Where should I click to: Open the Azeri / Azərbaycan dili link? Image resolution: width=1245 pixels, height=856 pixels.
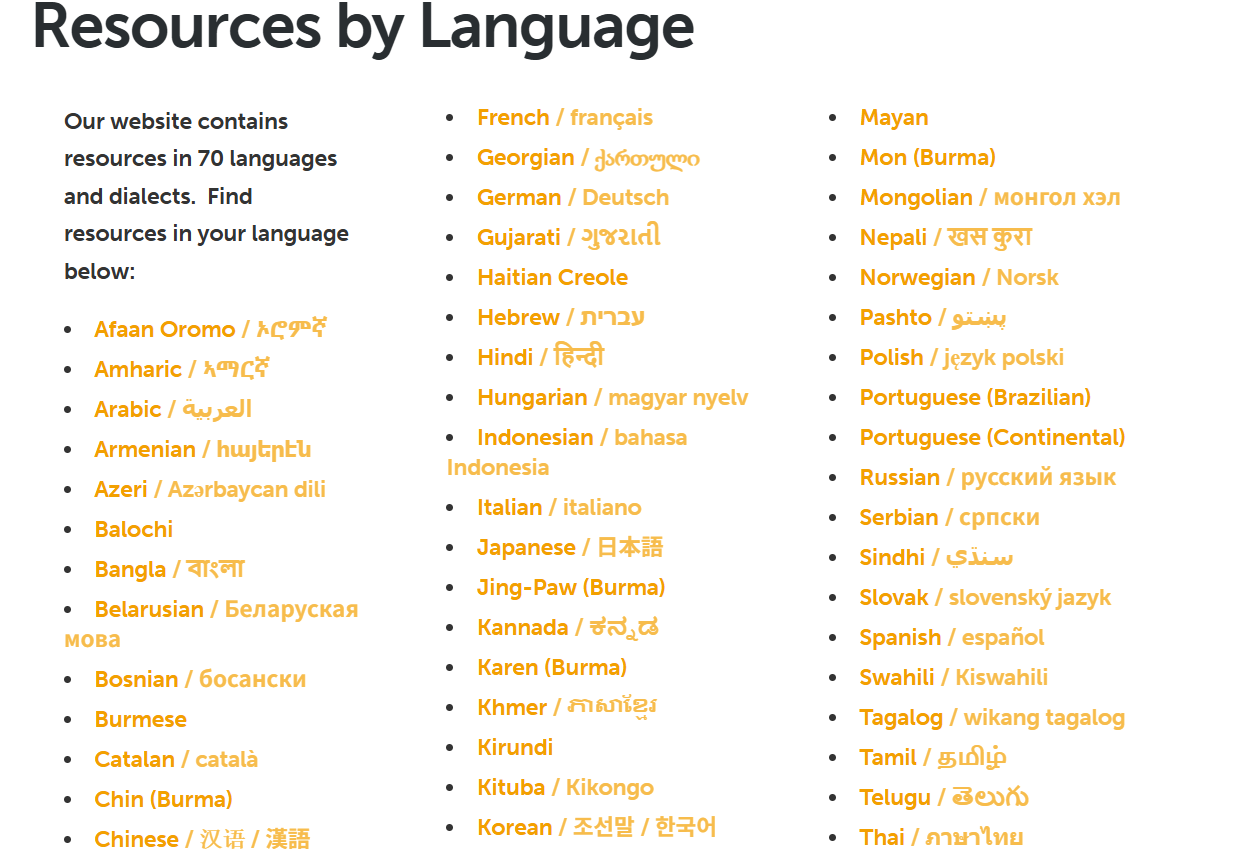210,489
